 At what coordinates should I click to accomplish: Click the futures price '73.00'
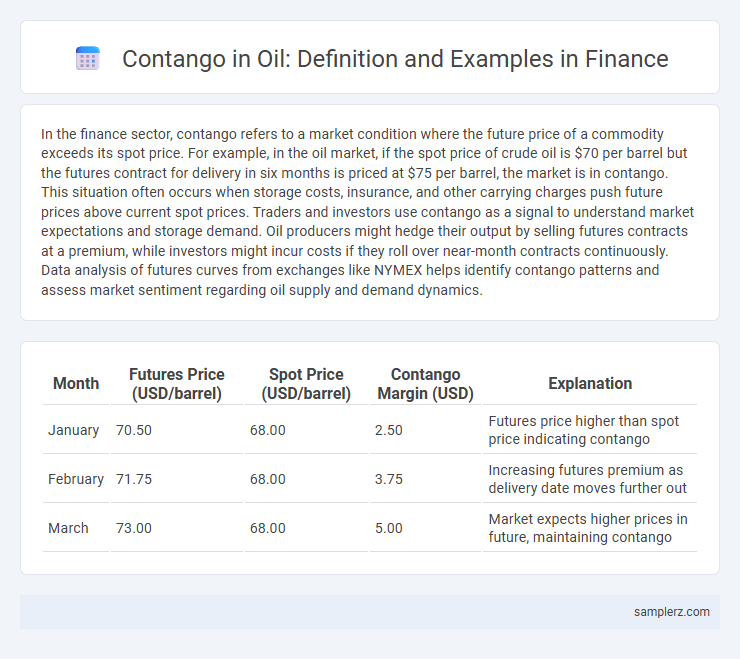(134, 528)
